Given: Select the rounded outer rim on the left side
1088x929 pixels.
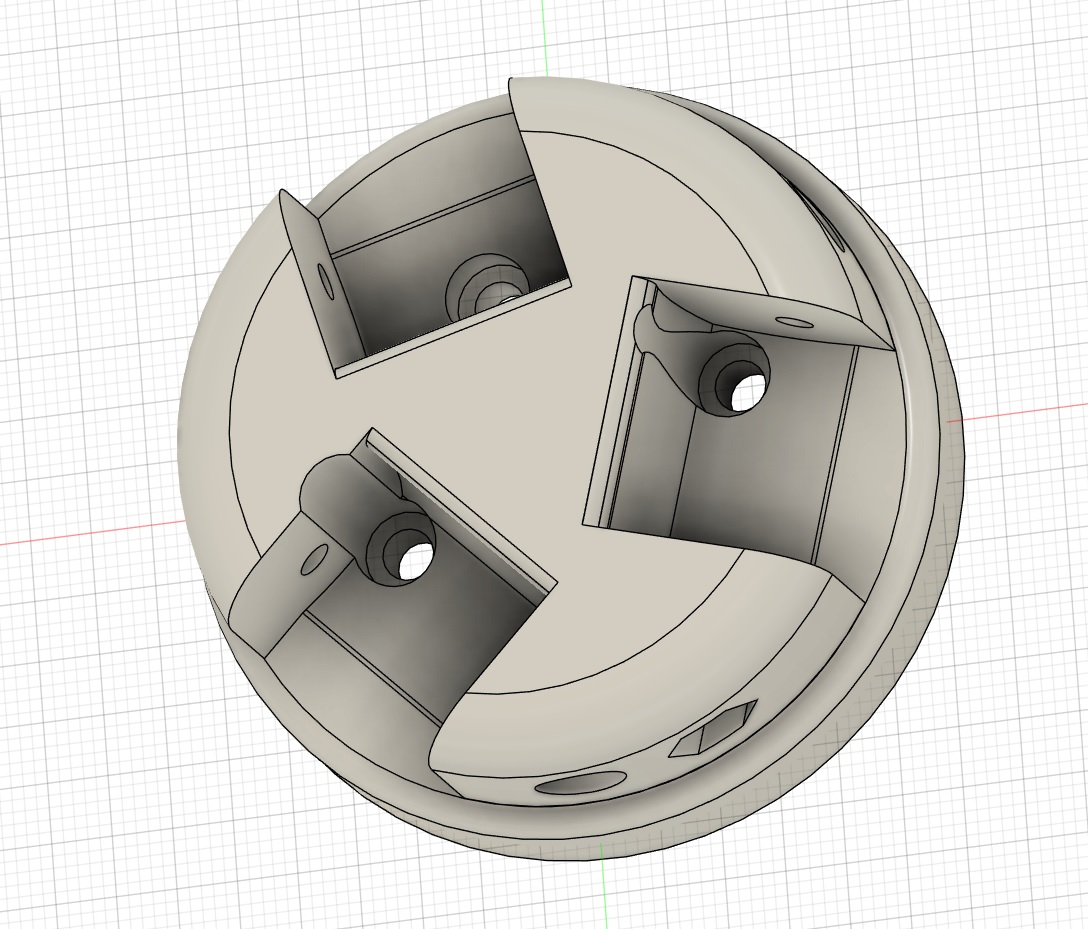Looking at the screenshot, I should click(x=205, y=420).
